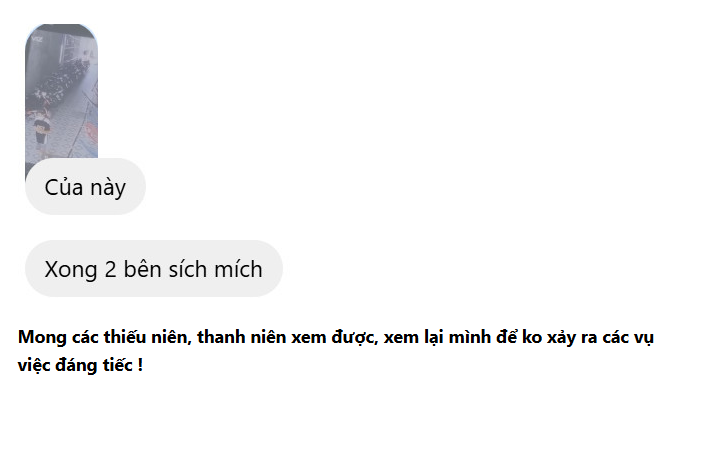Click the top of the thumbnail image

pyautogui.click(x=61, y=35)
